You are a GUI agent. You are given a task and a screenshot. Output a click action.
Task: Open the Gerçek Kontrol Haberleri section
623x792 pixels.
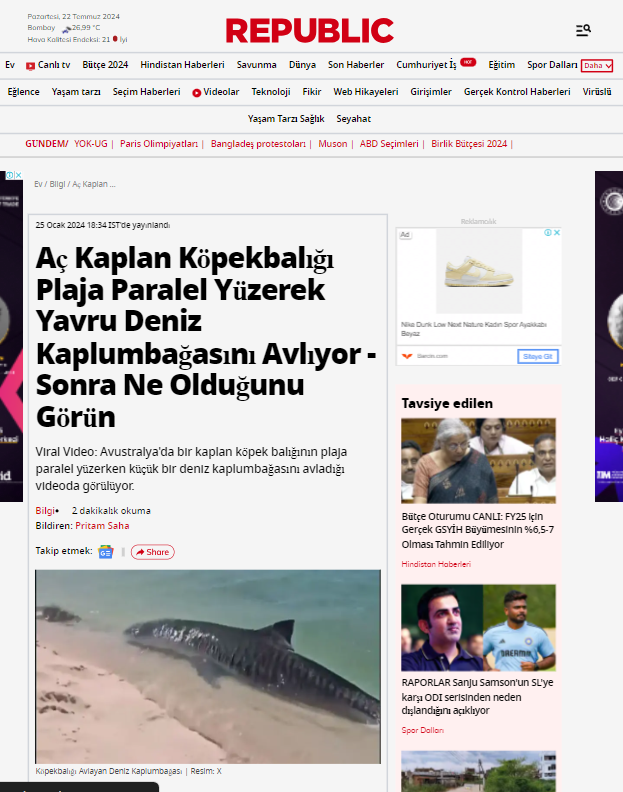pyautogui.click(x=516, y=92)
